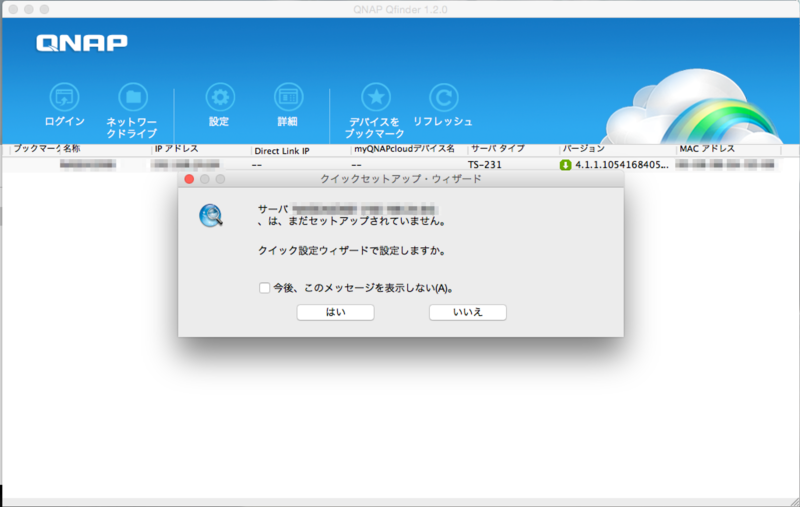Click the blurred MAC address cell
The width and height of the screenshot is (800, 507).
[x=724, y=164]
